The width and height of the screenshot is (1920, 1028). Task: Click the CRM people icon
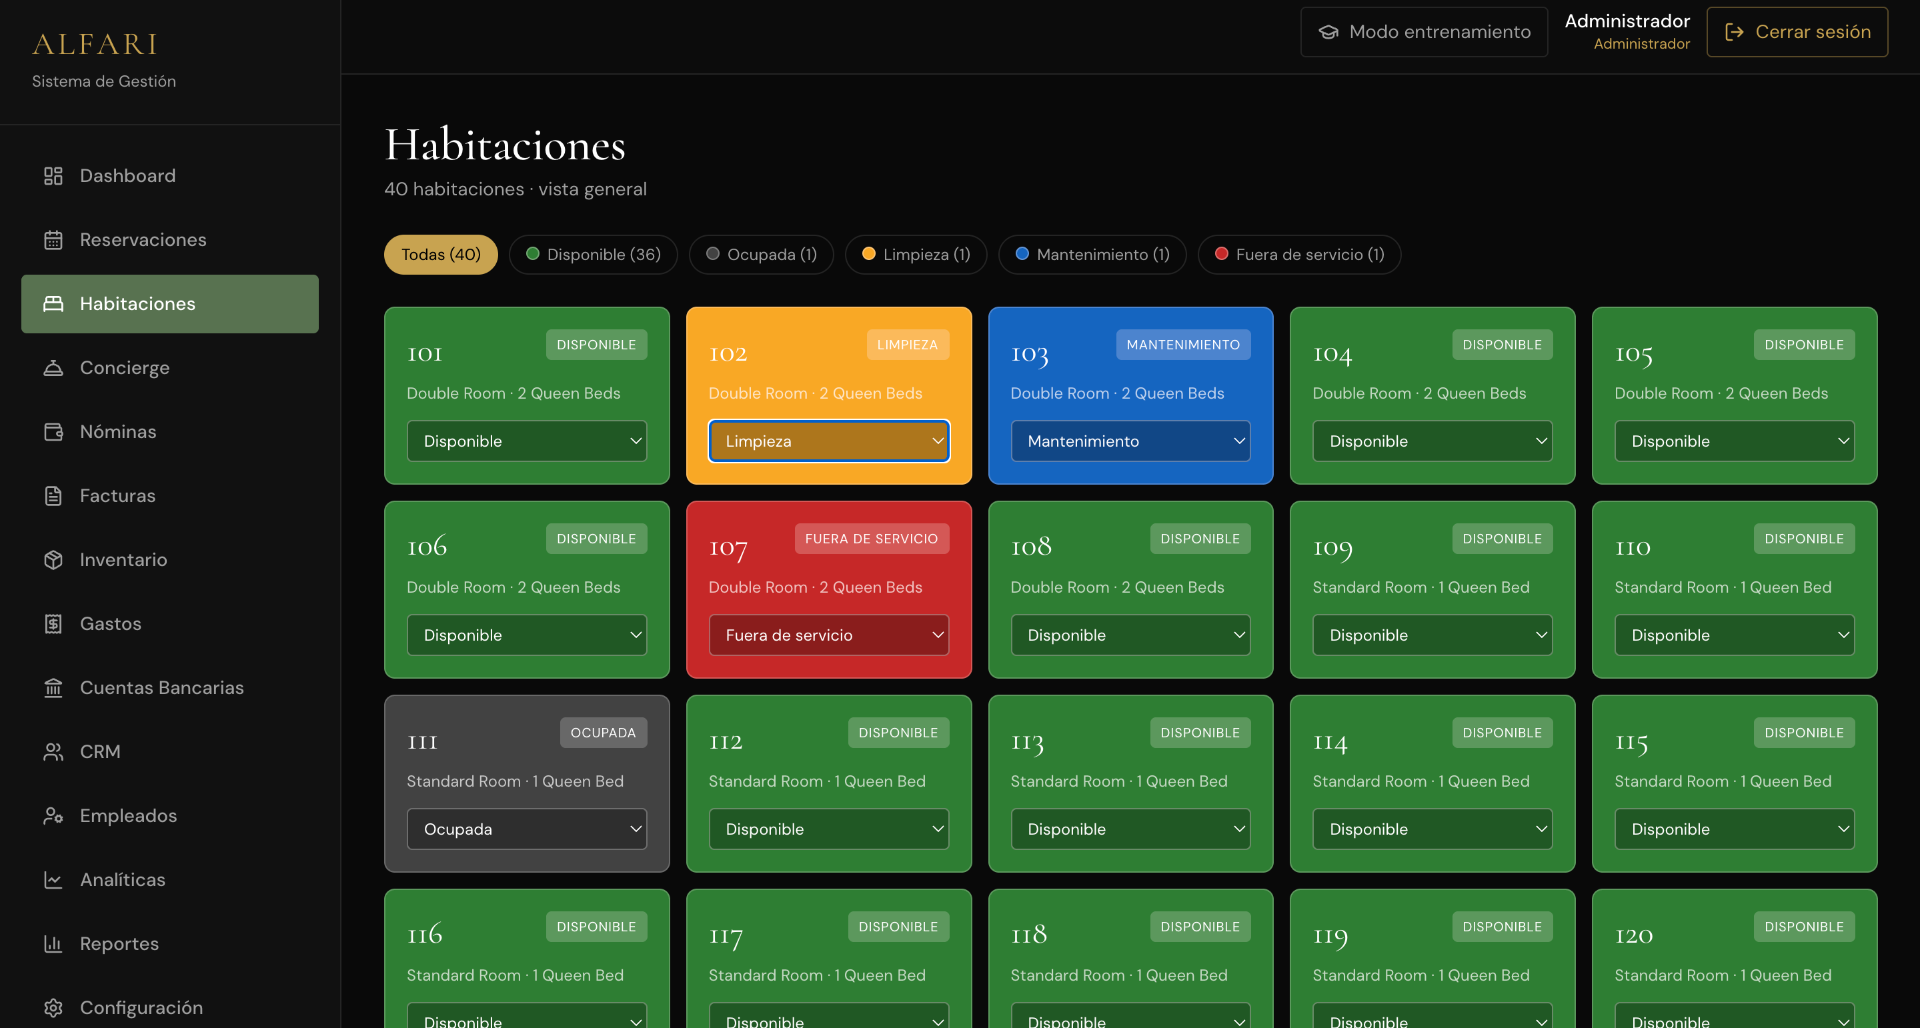point(53,752)
